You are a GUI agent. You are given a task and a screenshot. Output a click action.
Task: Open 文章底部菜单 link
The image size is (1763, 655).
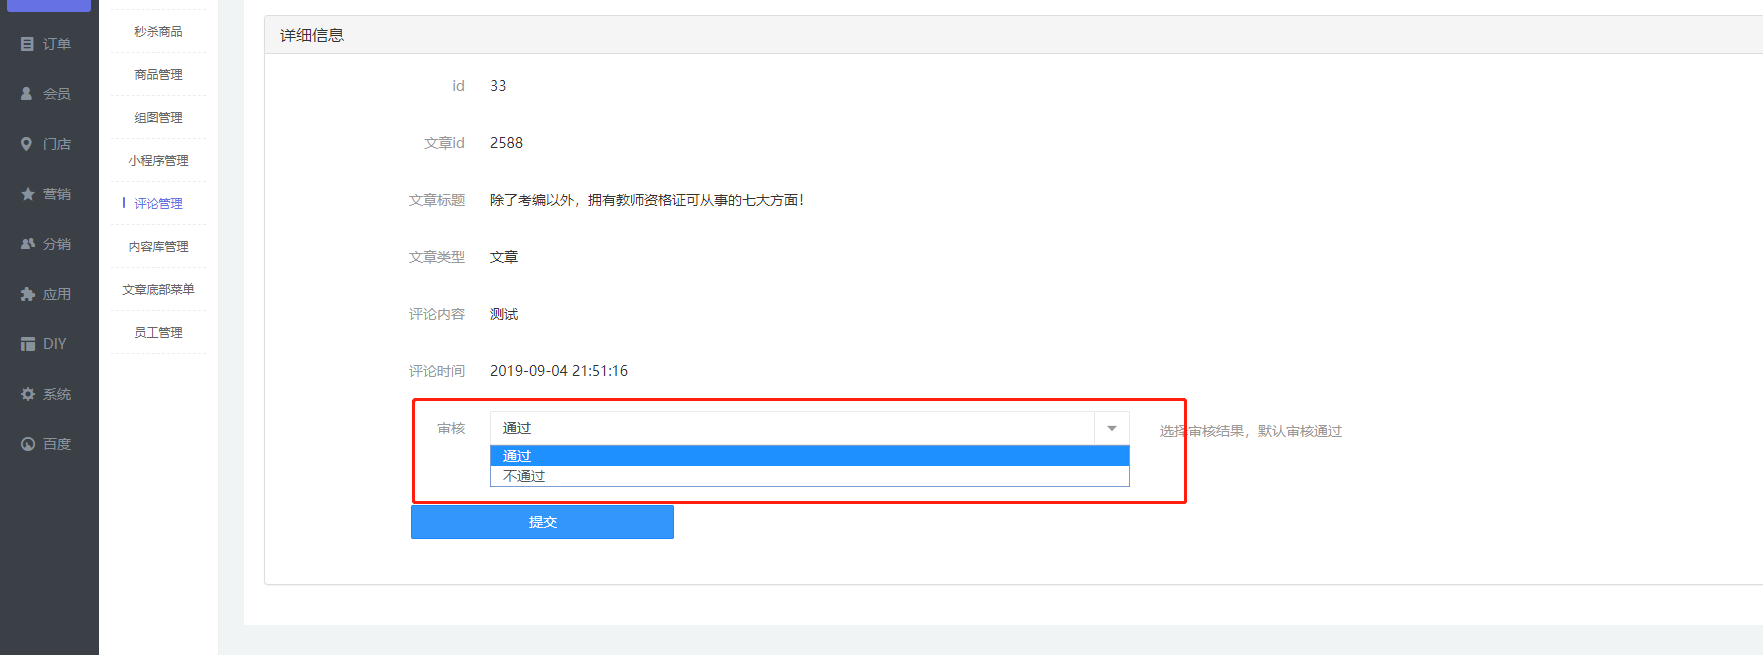coord(158,289)
